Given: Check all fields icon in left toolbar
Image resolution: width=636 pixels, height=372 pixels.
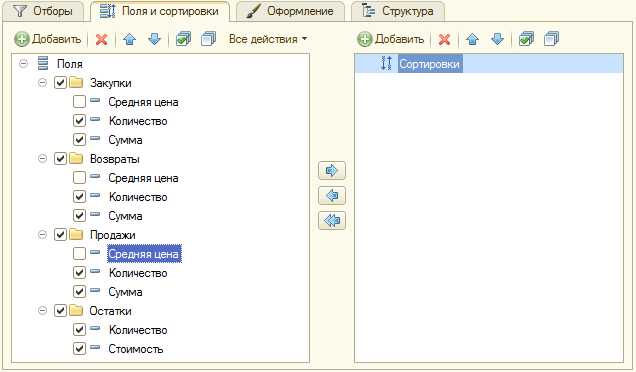Looking at the screenshot, I should coord(183,39).
